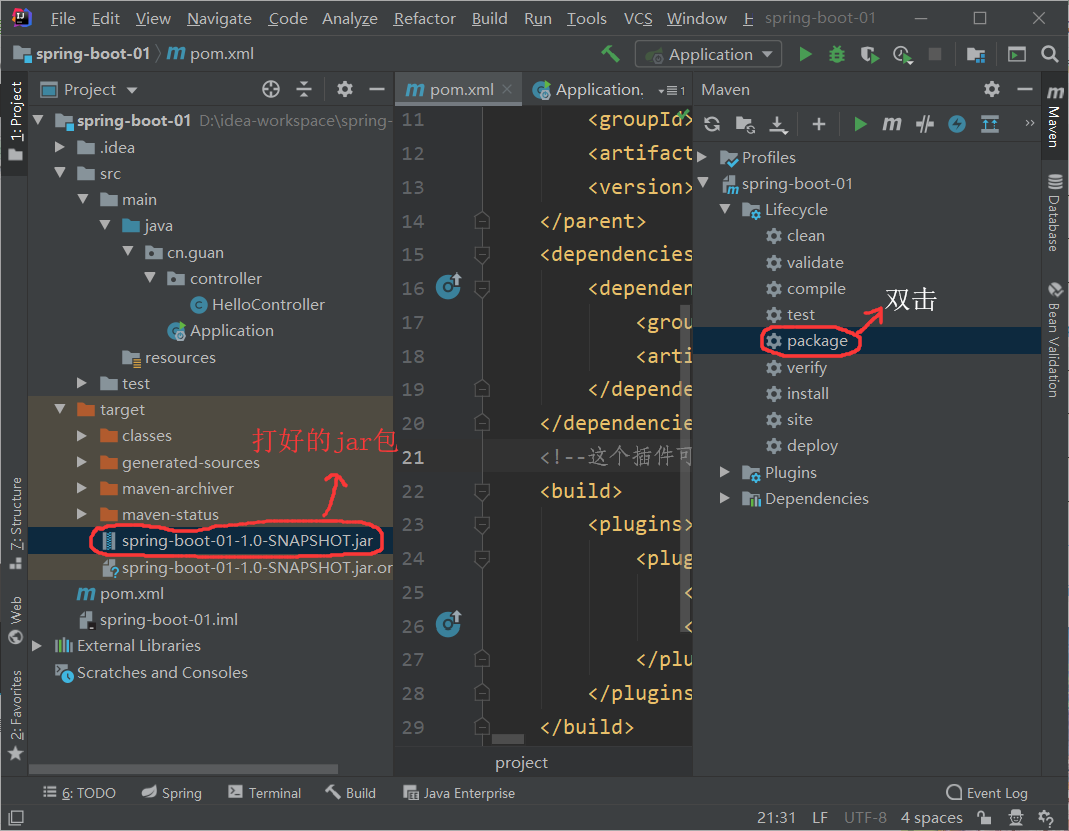Open the Refactor menu
Screen dimensions: 1069x831
[x=424, y=18]
